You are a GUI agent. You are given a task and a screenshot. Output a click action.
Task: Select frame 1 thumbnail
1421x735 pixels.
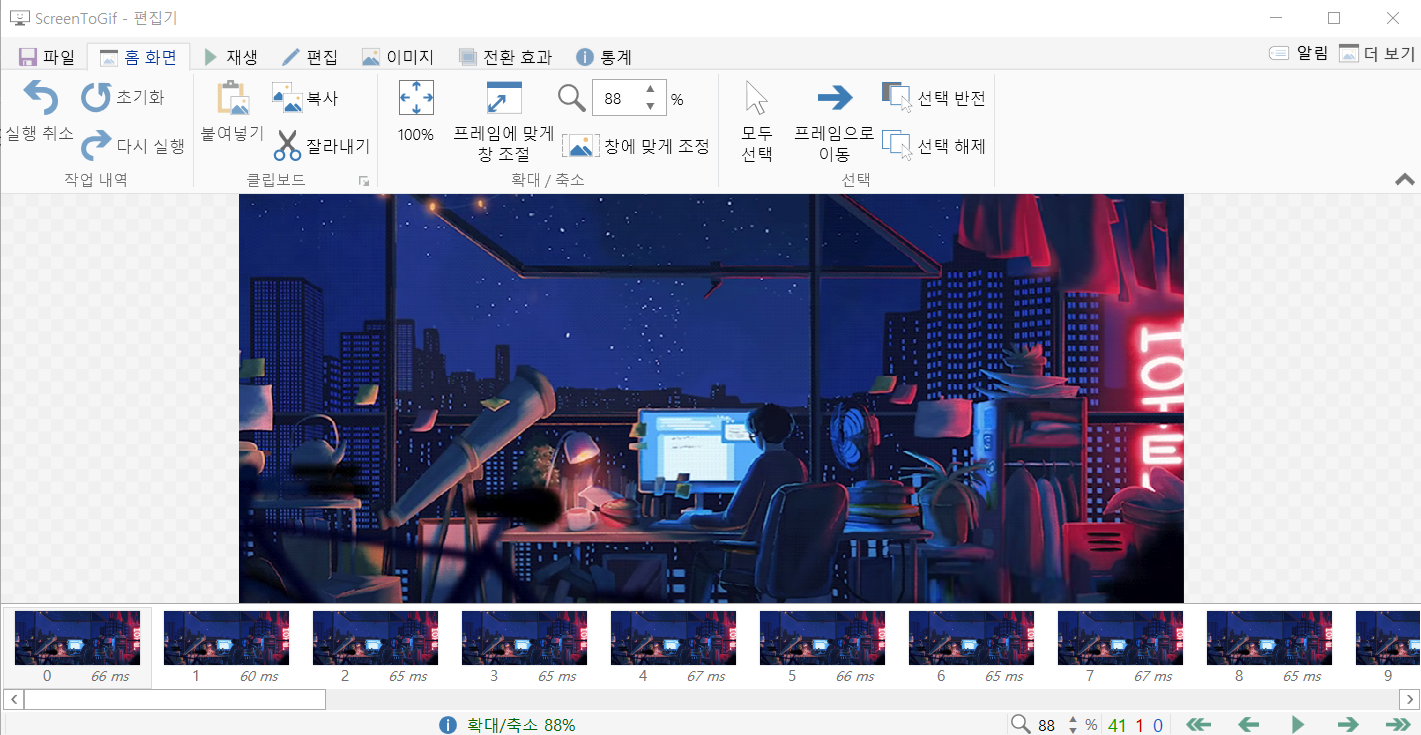click(226, 638)
